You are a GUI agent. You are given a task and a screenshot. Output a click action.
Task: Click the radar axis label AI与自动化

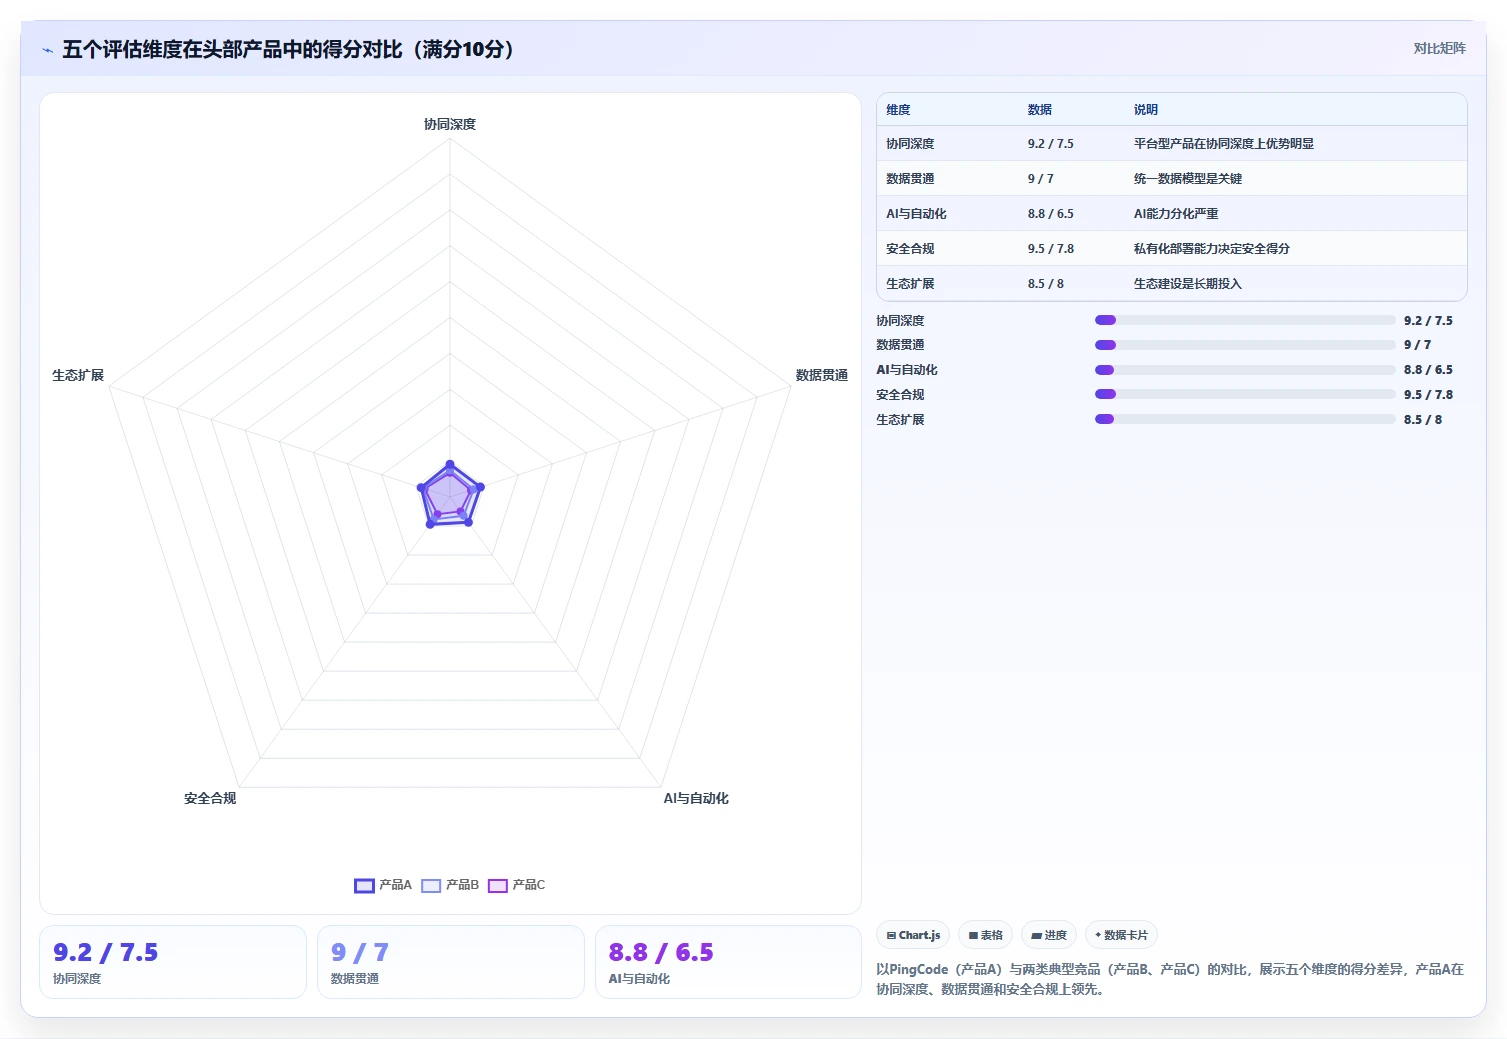(x=696, y=798)
